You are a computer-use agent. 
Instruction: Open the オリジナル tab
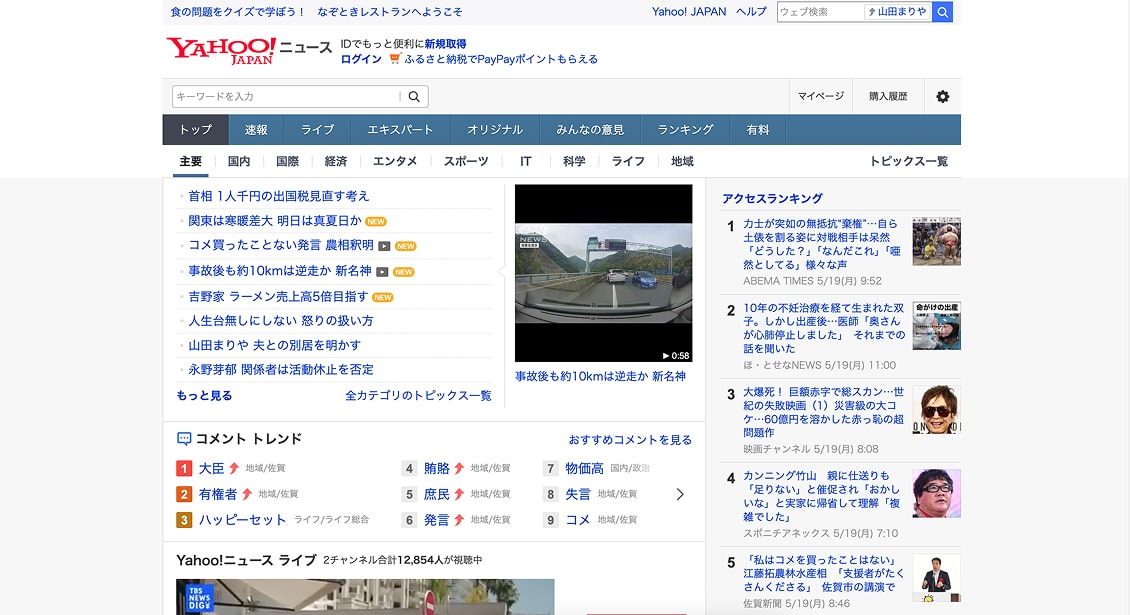(x=494, y=130)
